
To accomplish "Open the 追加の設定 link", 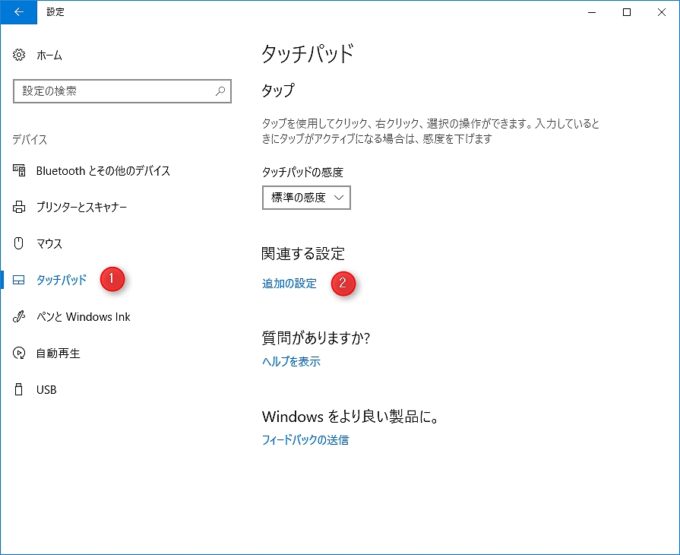I will coord(289,284).
